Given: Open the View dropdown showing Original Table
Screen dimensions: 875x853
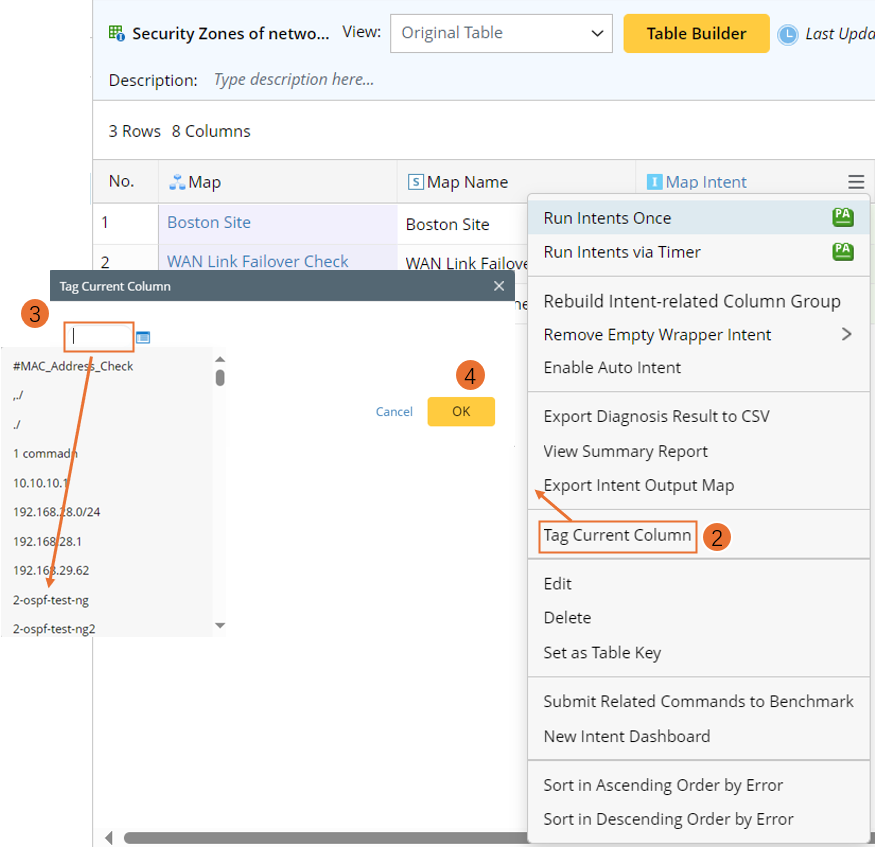Looking at the screenshot, I should (501, 33).
